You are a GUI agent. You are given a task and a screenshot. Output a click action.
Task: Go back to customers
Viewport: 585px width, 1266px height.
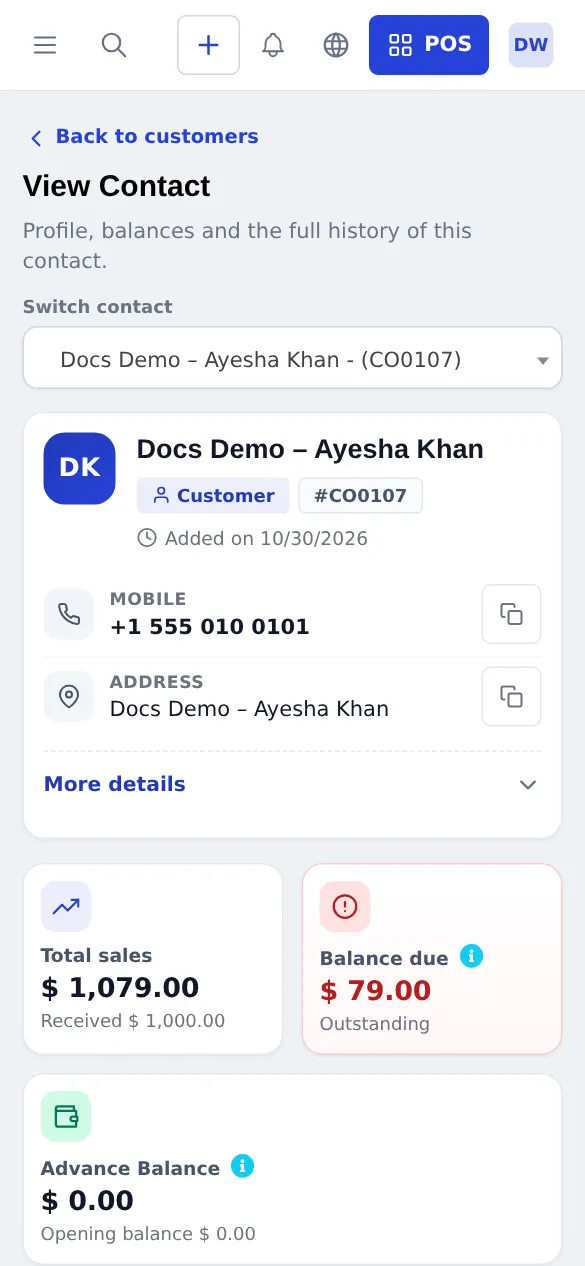143,137
